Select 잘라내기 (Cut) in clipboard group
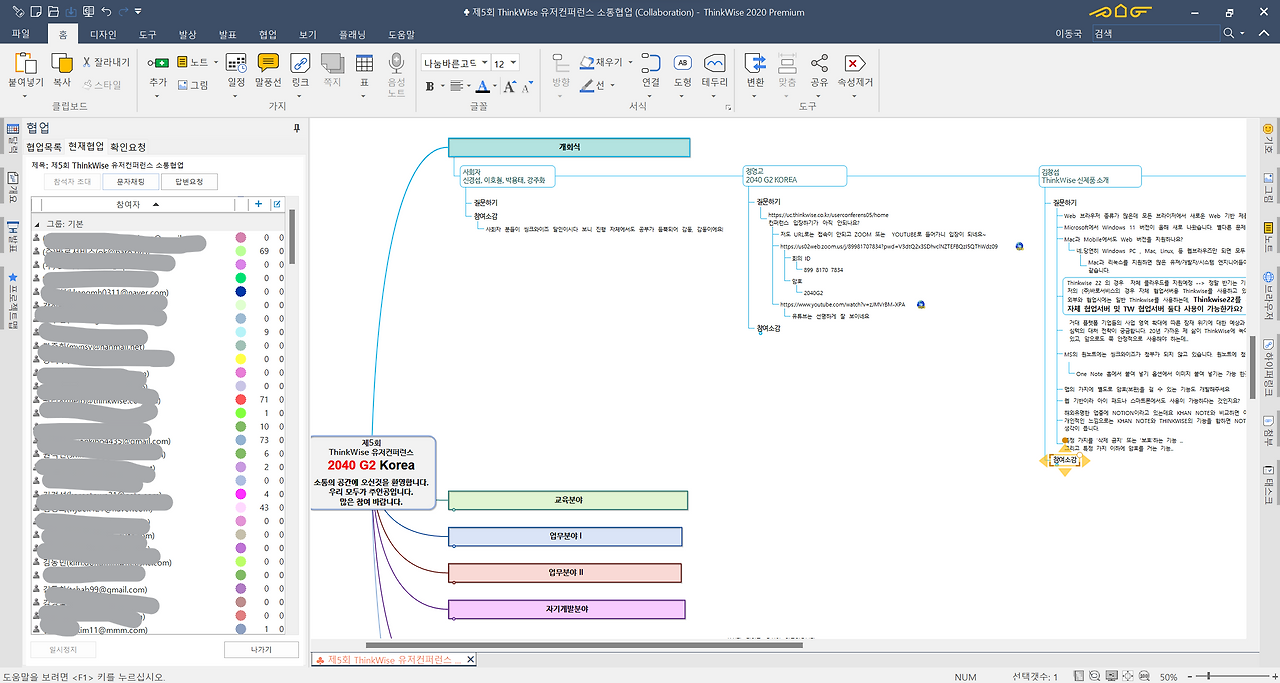Viewport: 1280px width, 683px height. tap(106, 61)
